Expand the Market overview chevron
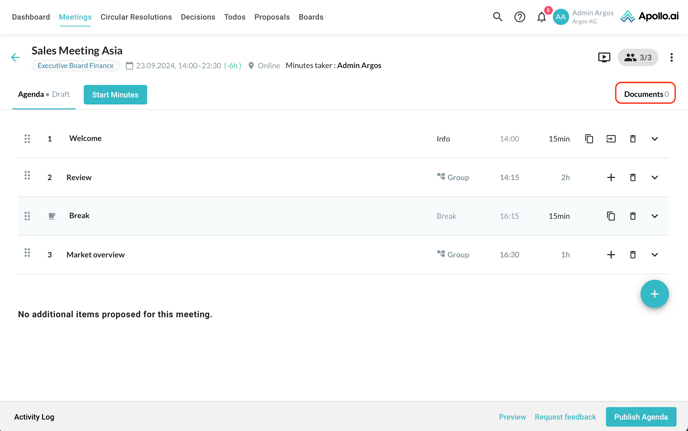This screenshot has width=688, height=431. 655,255
